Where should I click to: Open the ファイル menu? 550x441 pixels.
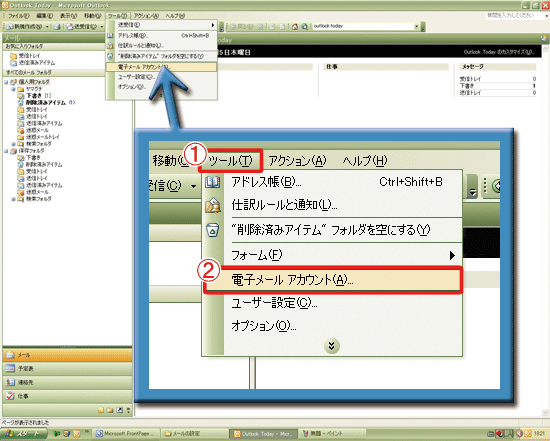point(19,16)
